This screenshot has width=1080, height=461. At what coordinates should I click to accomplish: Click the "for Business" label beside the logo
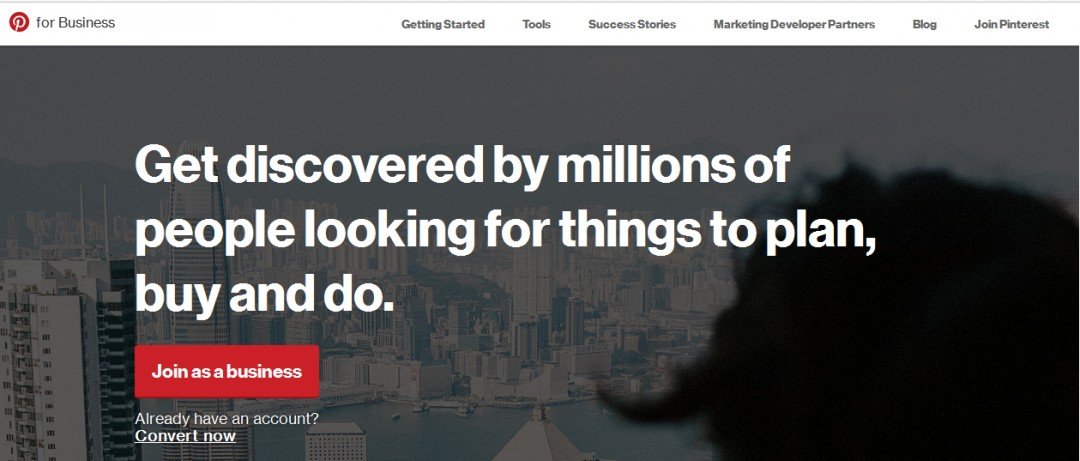76,23
